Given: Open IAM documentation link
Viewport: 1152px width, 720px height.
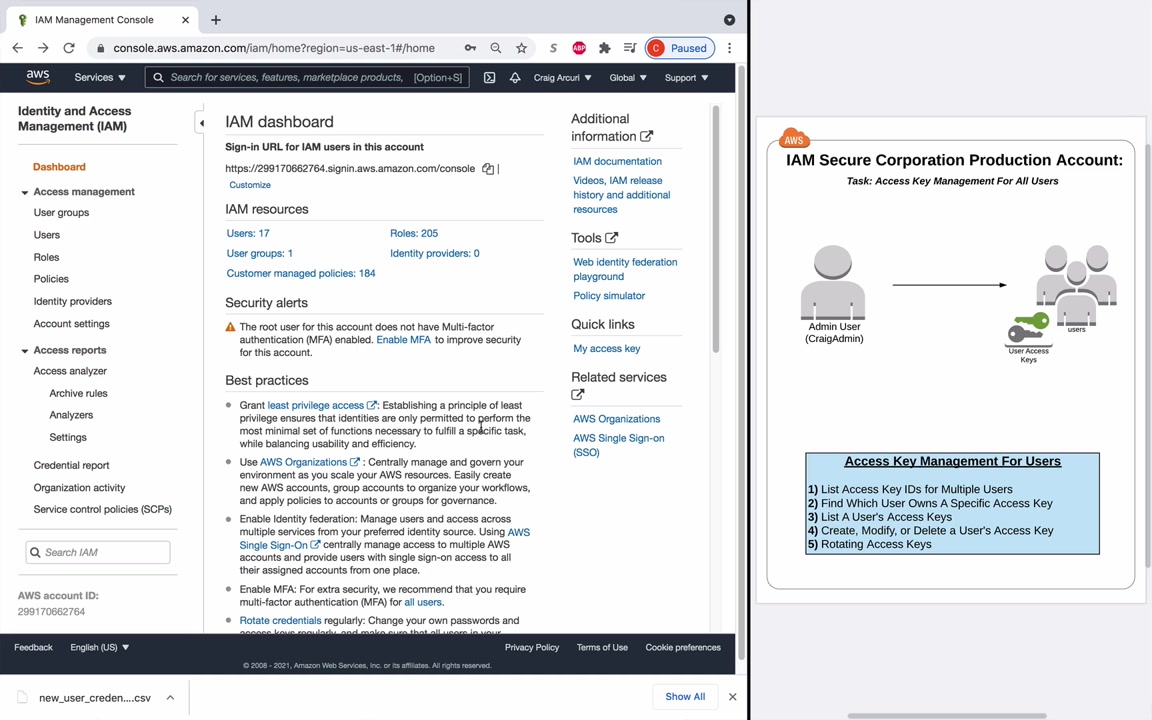Looking at the screenshot, I should (x=618, y=161).
